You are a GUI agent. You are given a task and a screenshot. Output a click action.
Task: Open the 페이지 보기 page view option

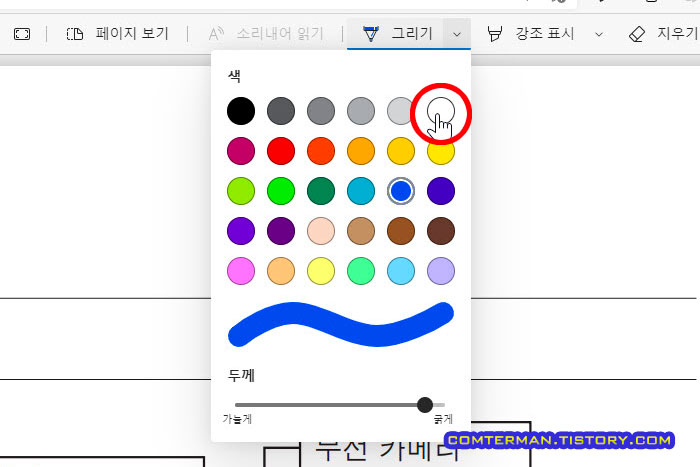click(x=117, y=33)
